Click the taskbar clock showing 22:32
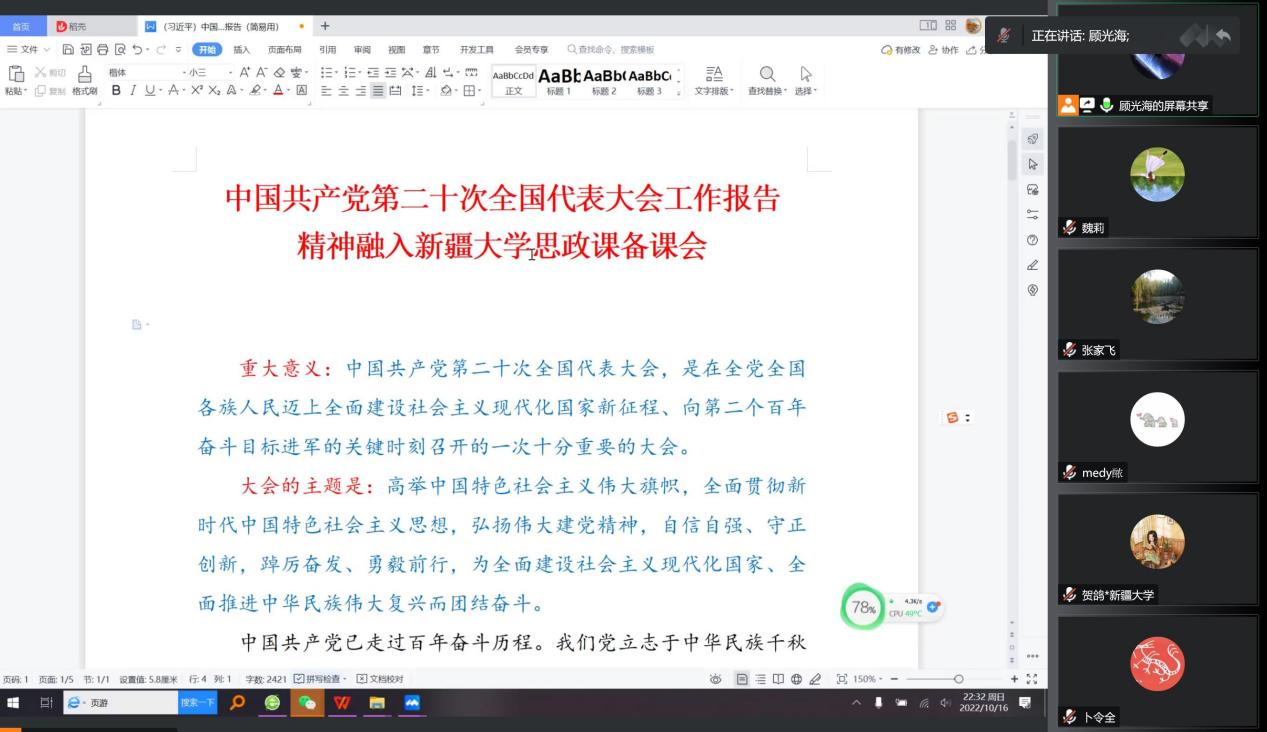 click(983, 703)
